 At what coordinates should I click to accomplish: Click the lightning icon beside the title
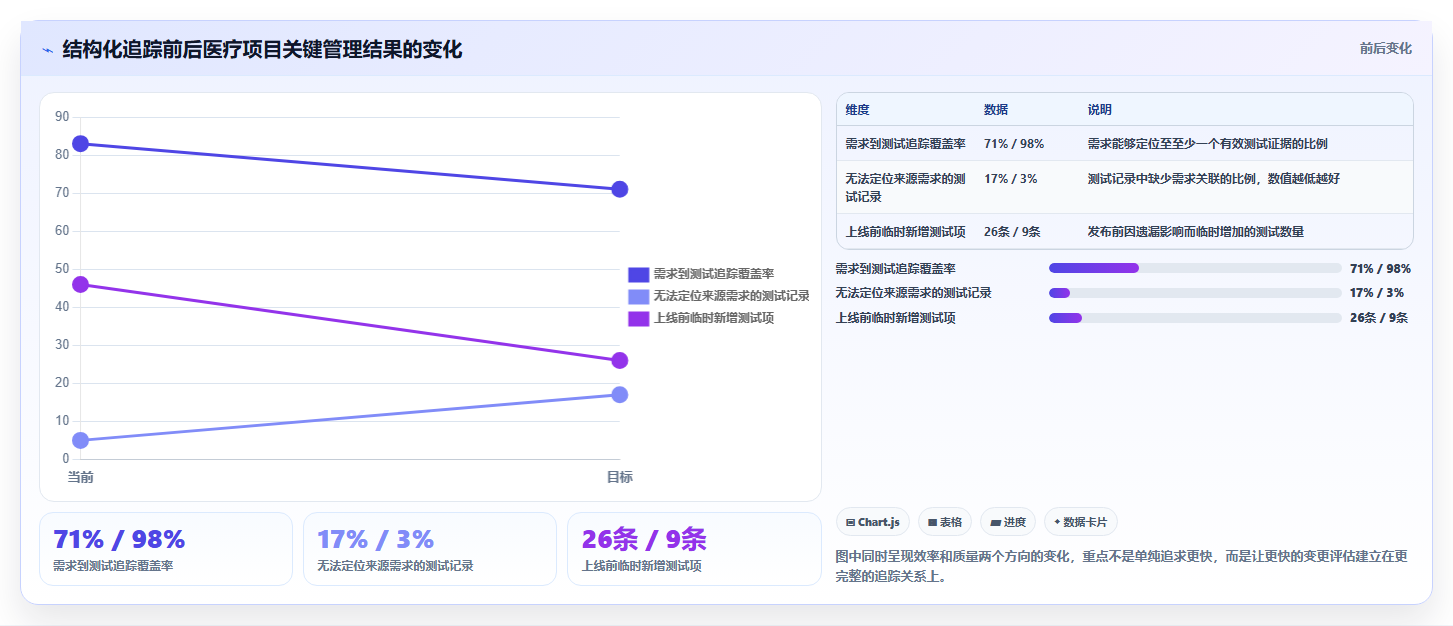click(x=47, y=50)
